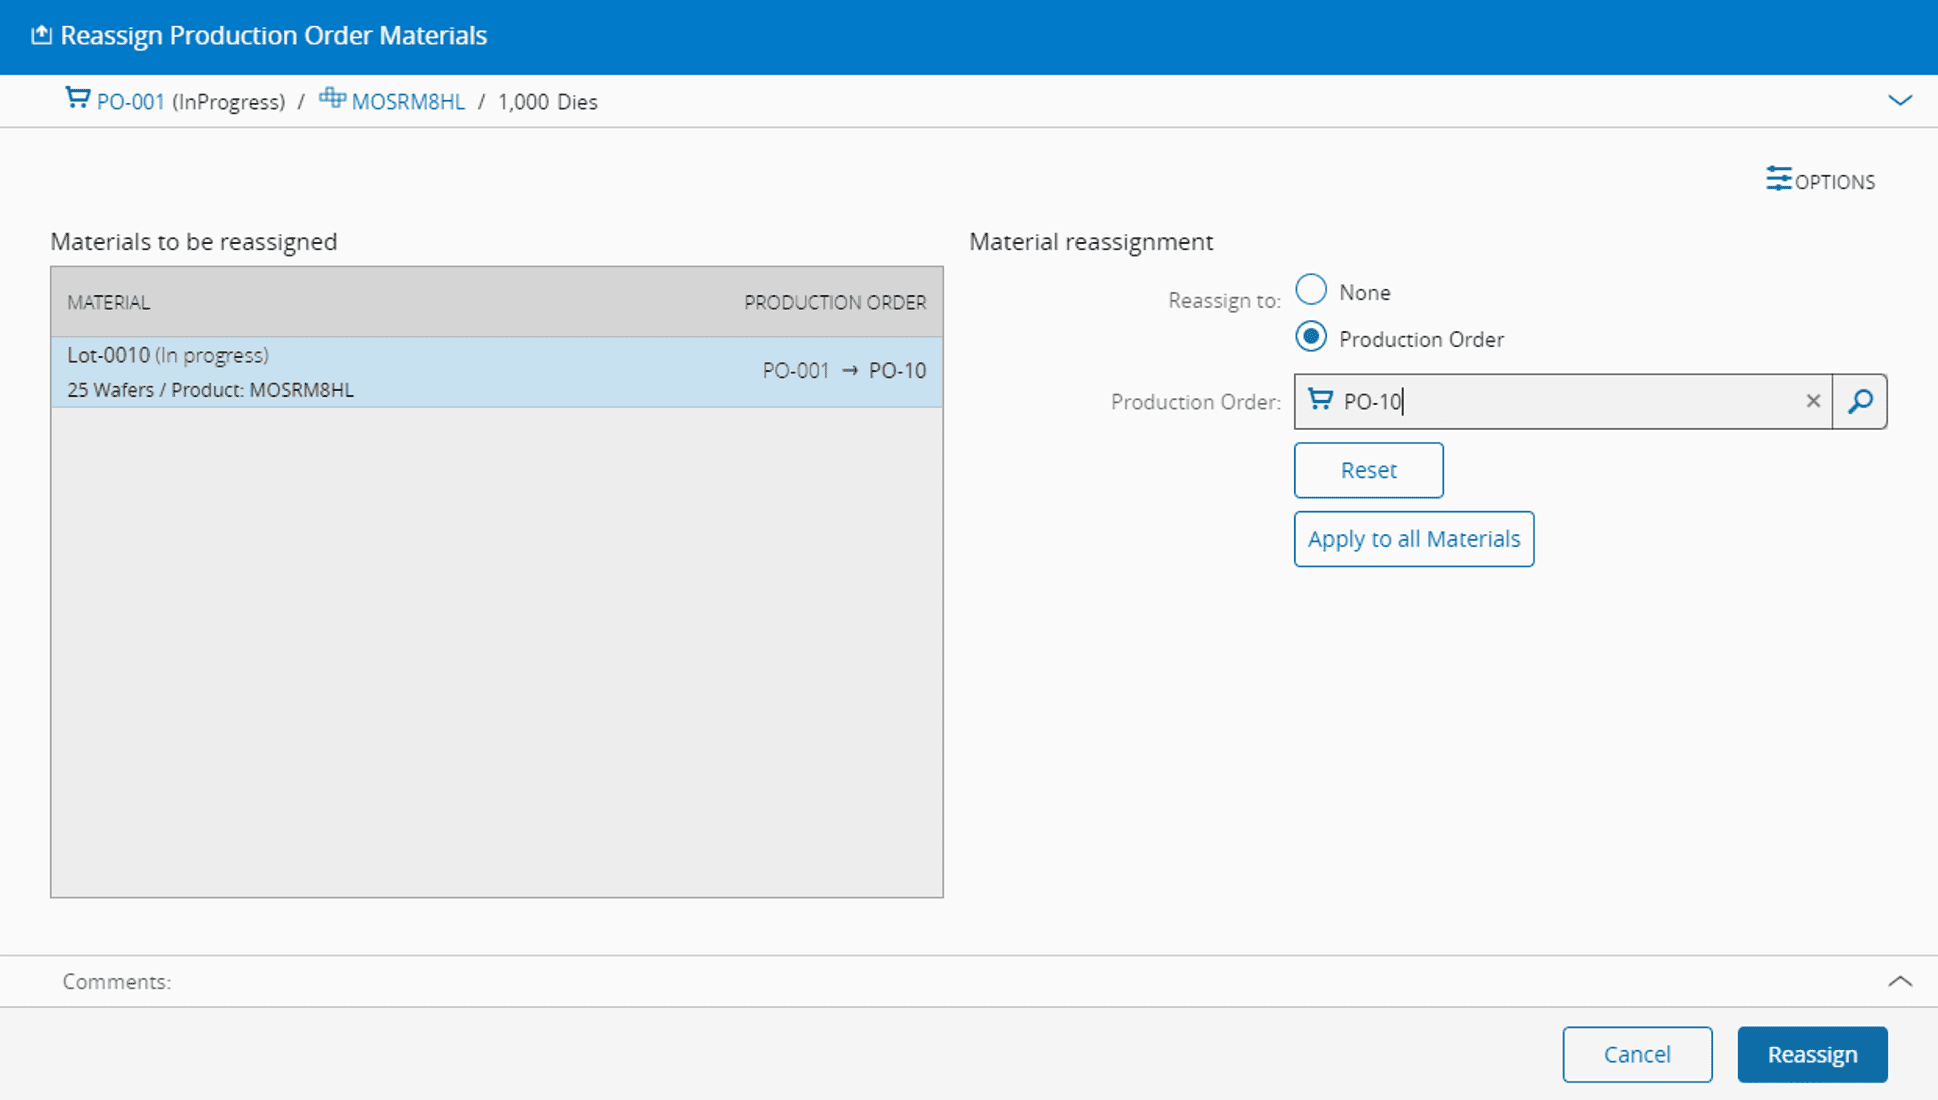Click the MOSRM8HL product icon

coord(332,98)
